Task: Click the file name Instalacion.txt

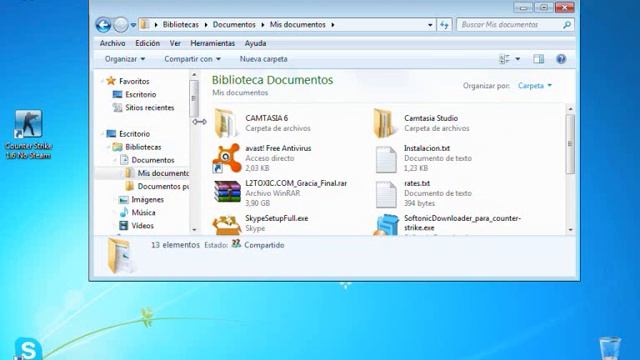Action: (427, 148)
